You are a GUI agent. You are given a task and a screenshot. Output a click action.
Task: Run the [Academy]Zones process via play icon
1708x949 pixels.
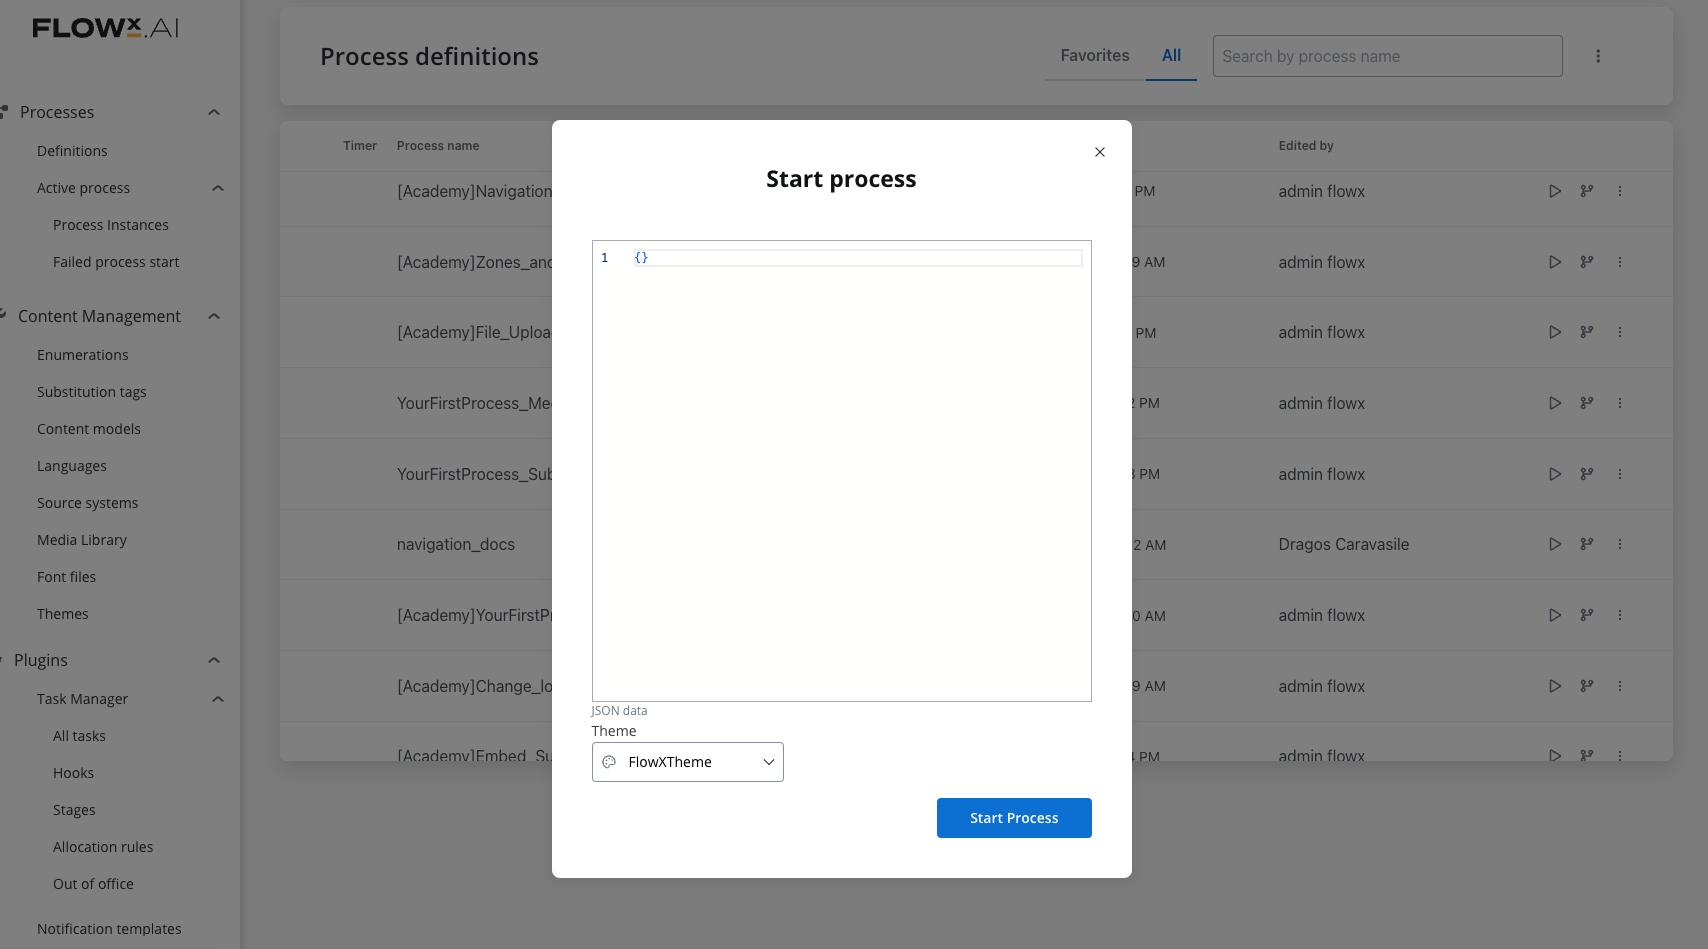tap(1555, 262)
